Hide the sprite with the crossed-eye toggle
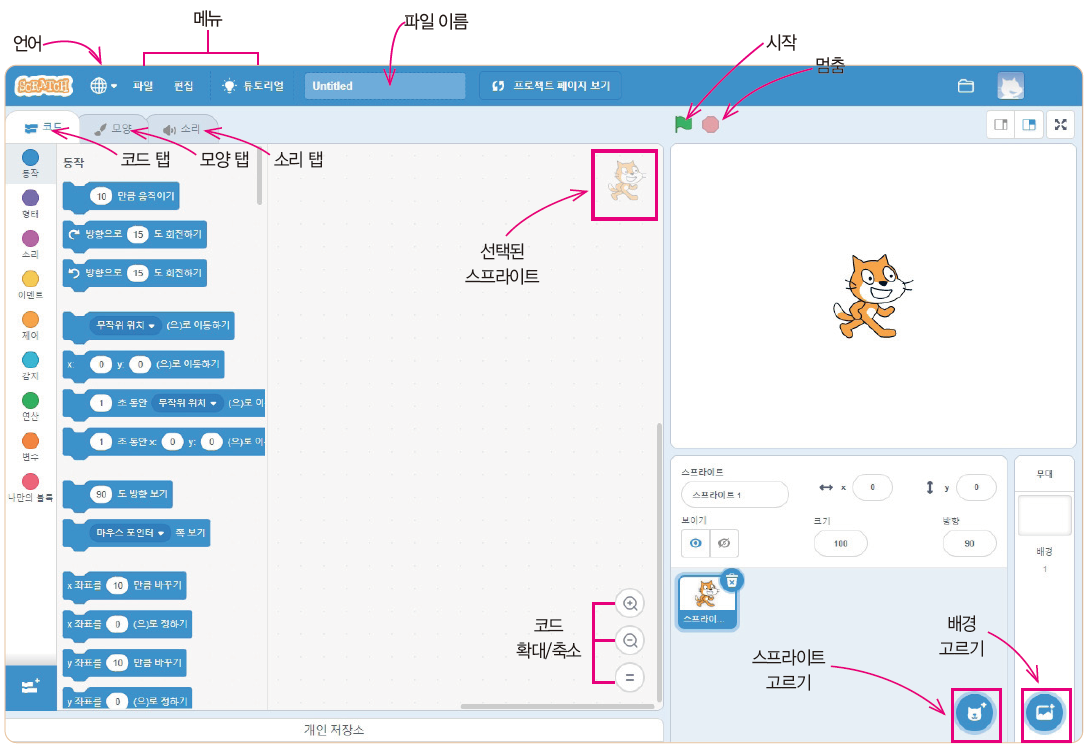 725,543
